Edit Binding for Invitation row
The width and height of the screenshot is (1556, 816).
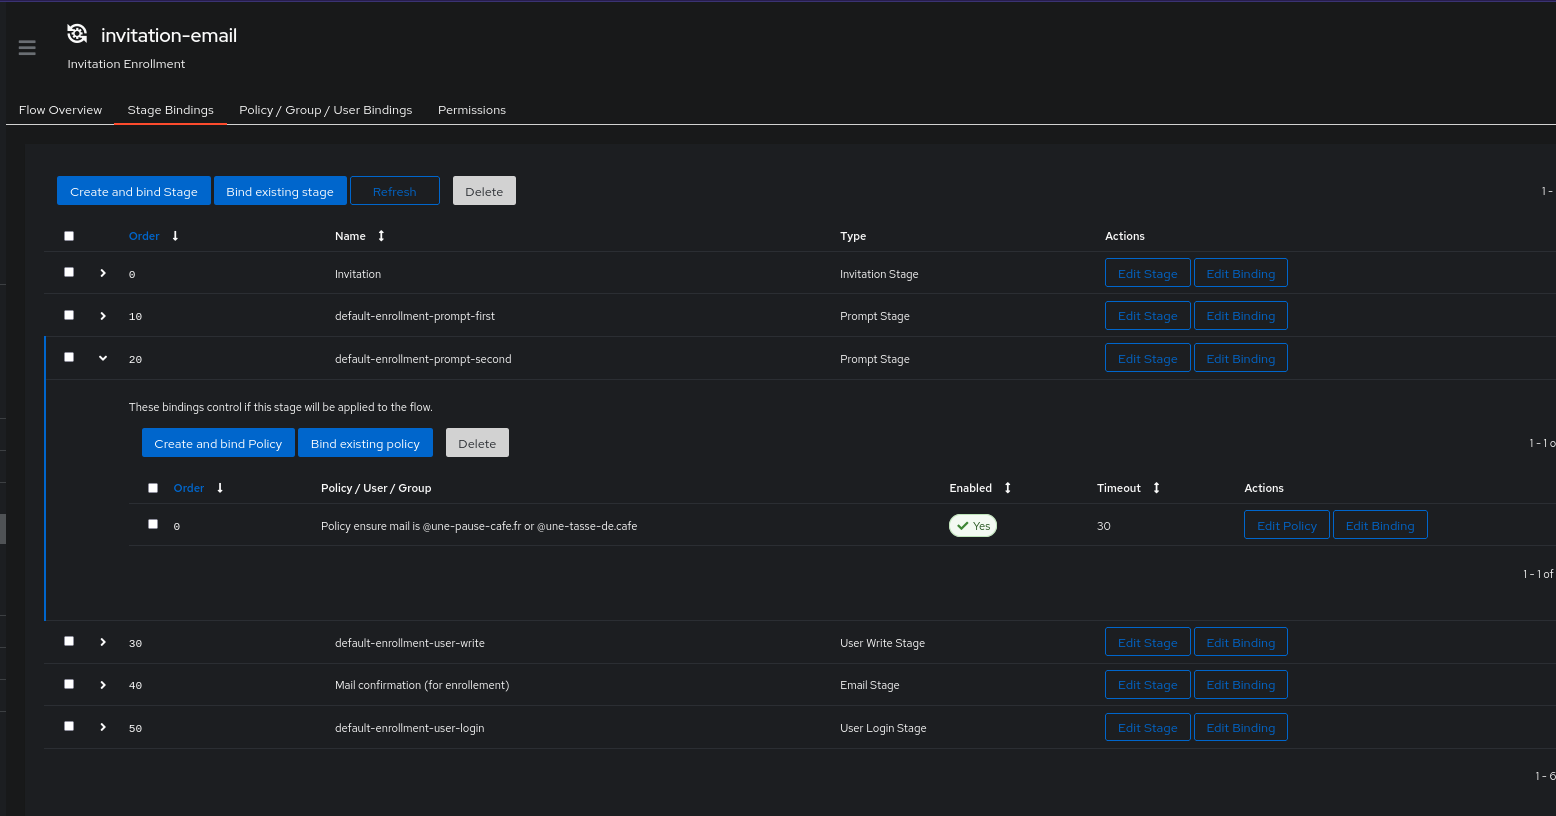tap(1241, 273)
